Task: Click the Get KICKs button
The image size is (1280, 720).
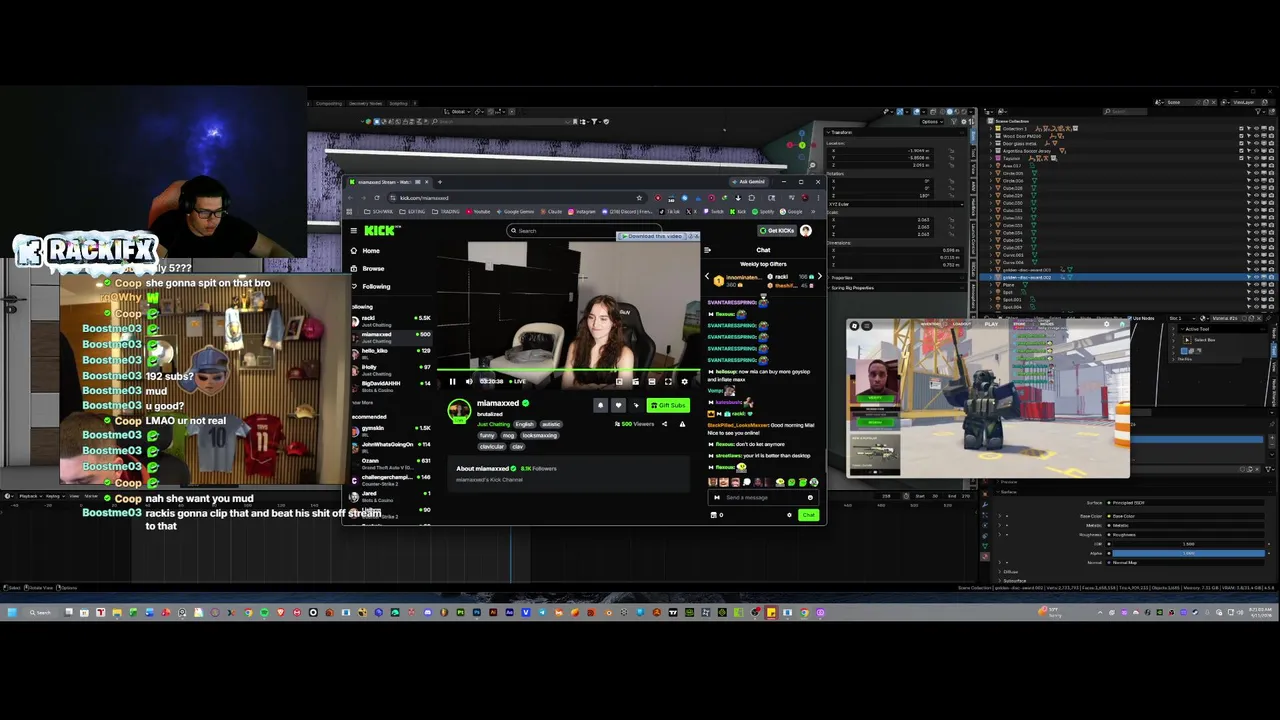Action: [x=776, y=230]
